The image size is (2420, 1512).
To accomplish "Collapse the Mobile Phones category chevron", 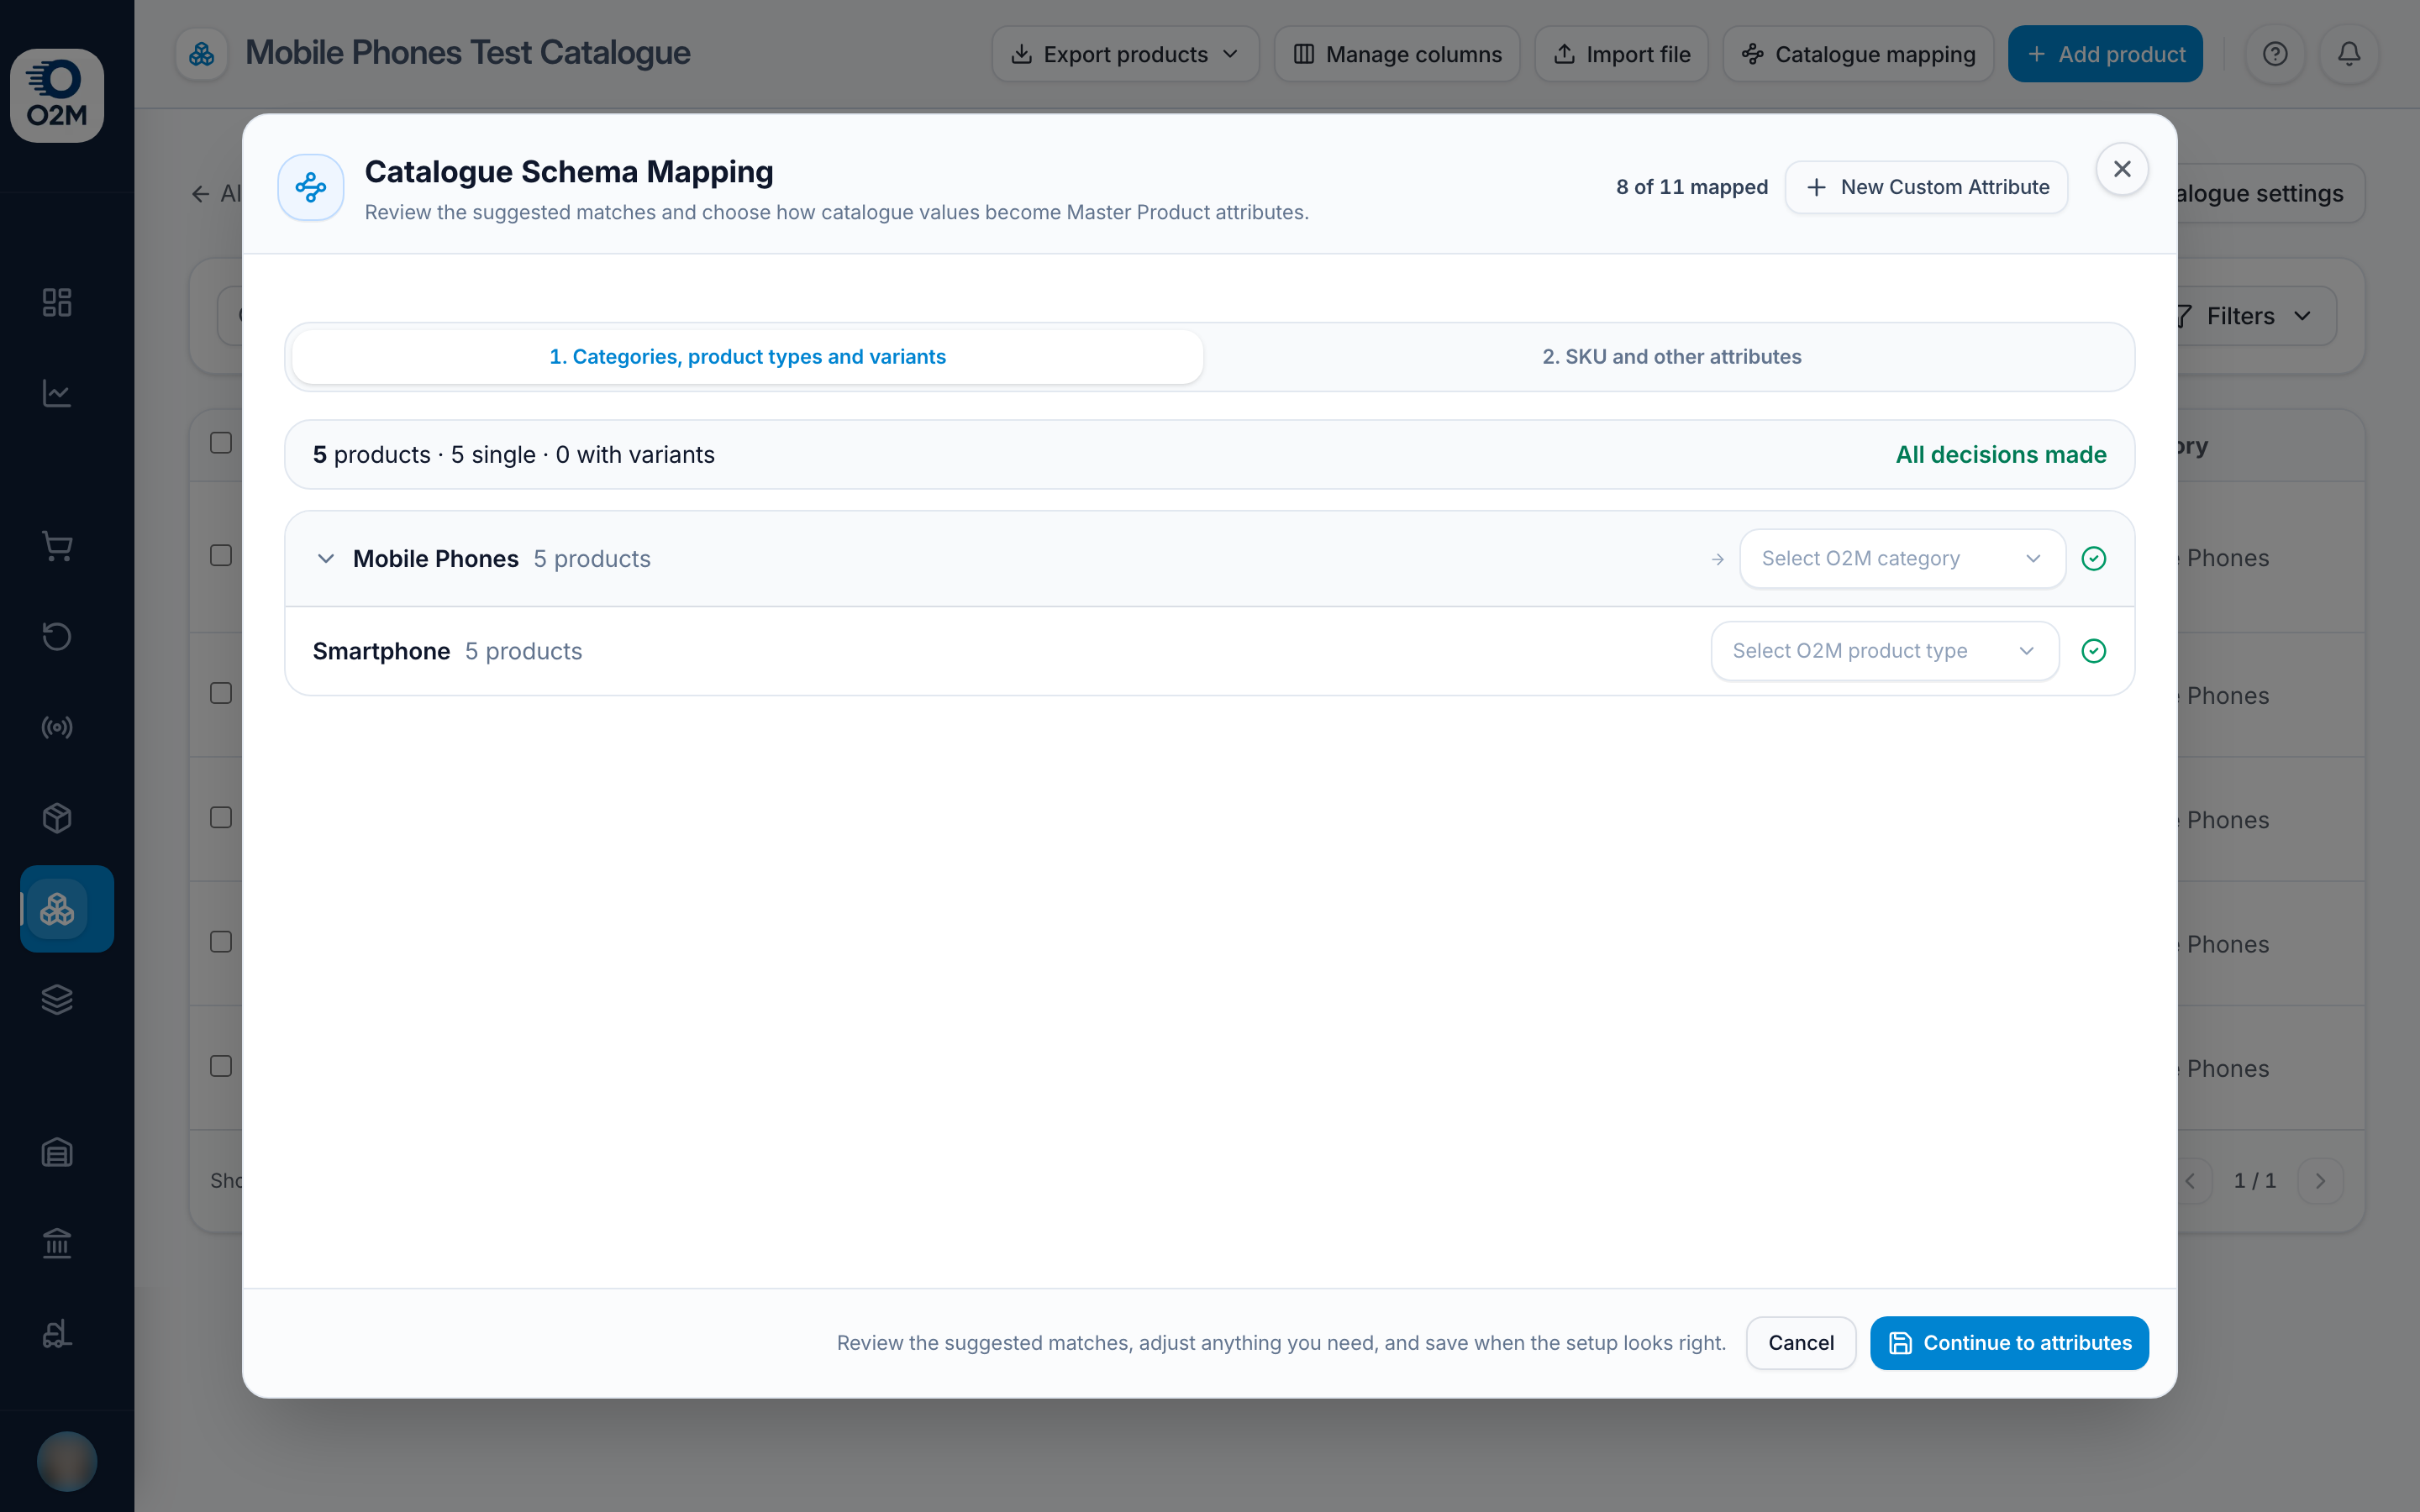I will pos(325,558).
